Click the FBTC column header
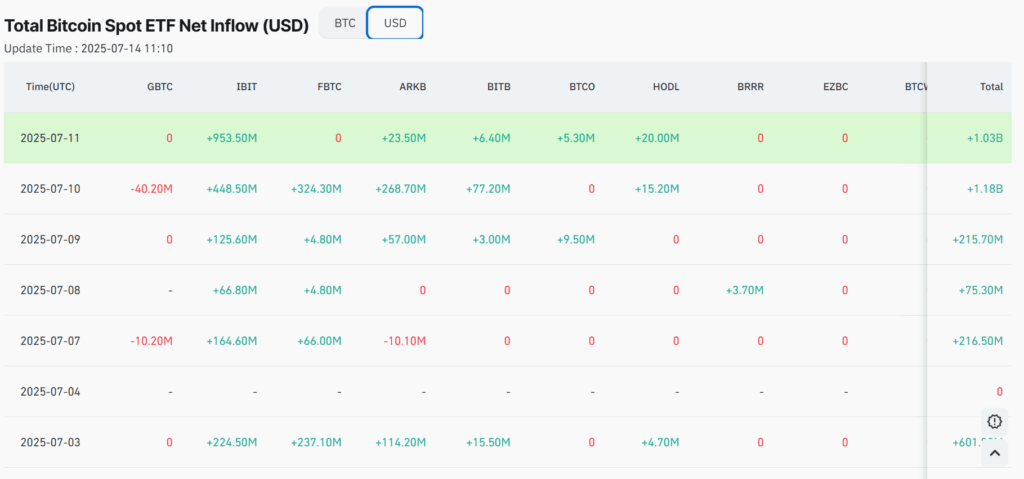The height and width of the screenshot is (479, 1024). [x=329, y=87]
